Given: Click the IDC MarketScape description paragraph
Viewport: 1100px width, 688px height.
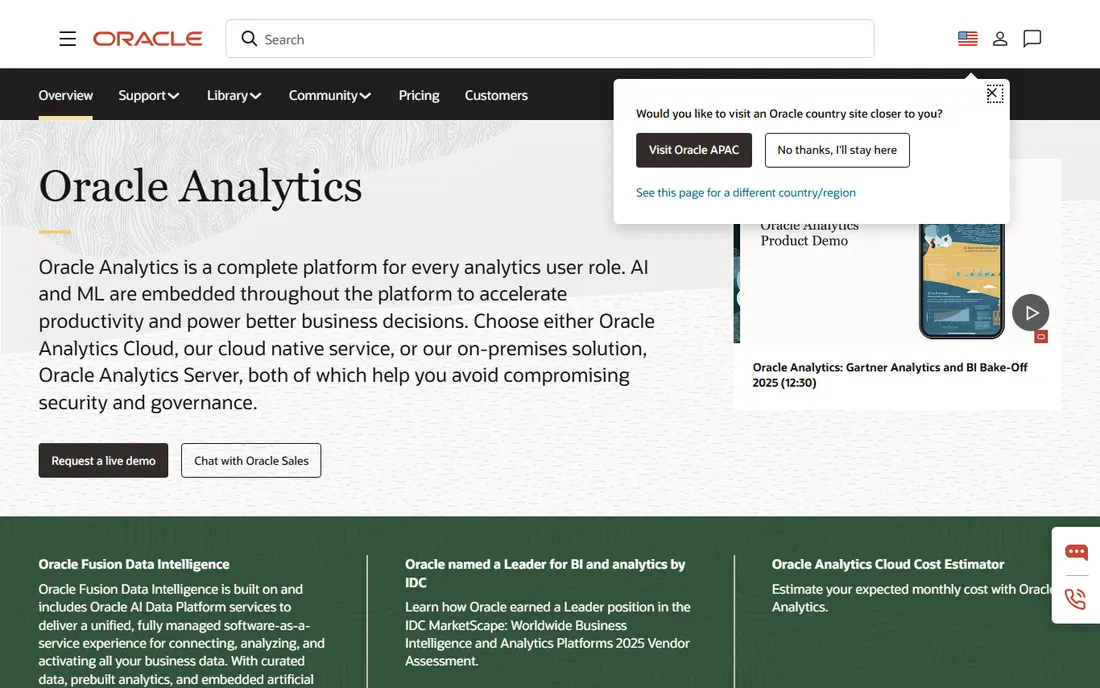Looking at the screenshot, I should [548, 634].
